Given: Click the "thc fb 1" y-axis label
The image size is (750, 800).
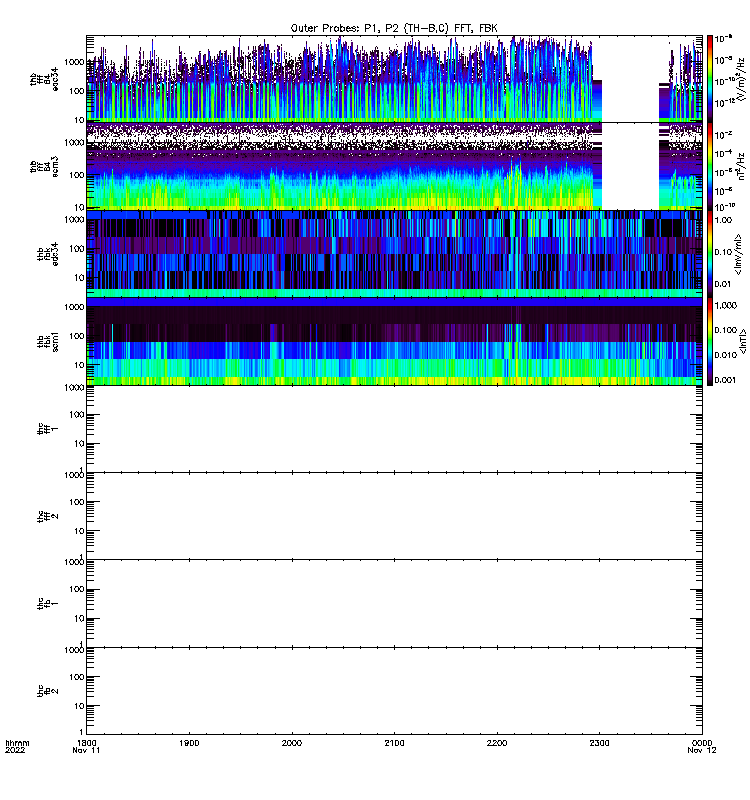Looking at the screenshot, I should (48, 604).
